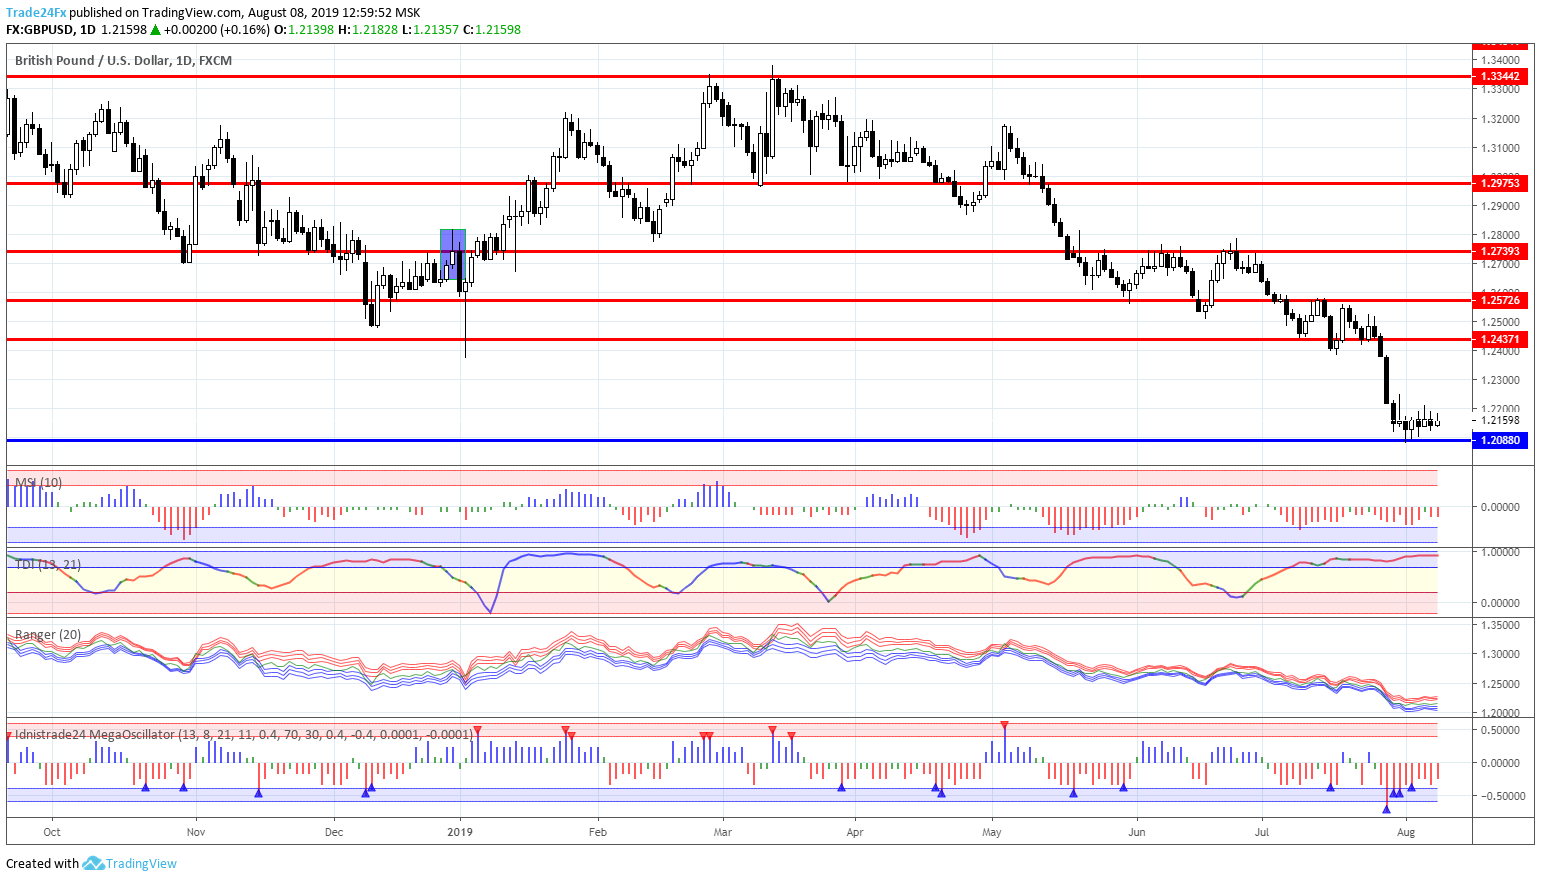
Task: Click the 1.33442 red price label
Action: tap(1500, 76)
